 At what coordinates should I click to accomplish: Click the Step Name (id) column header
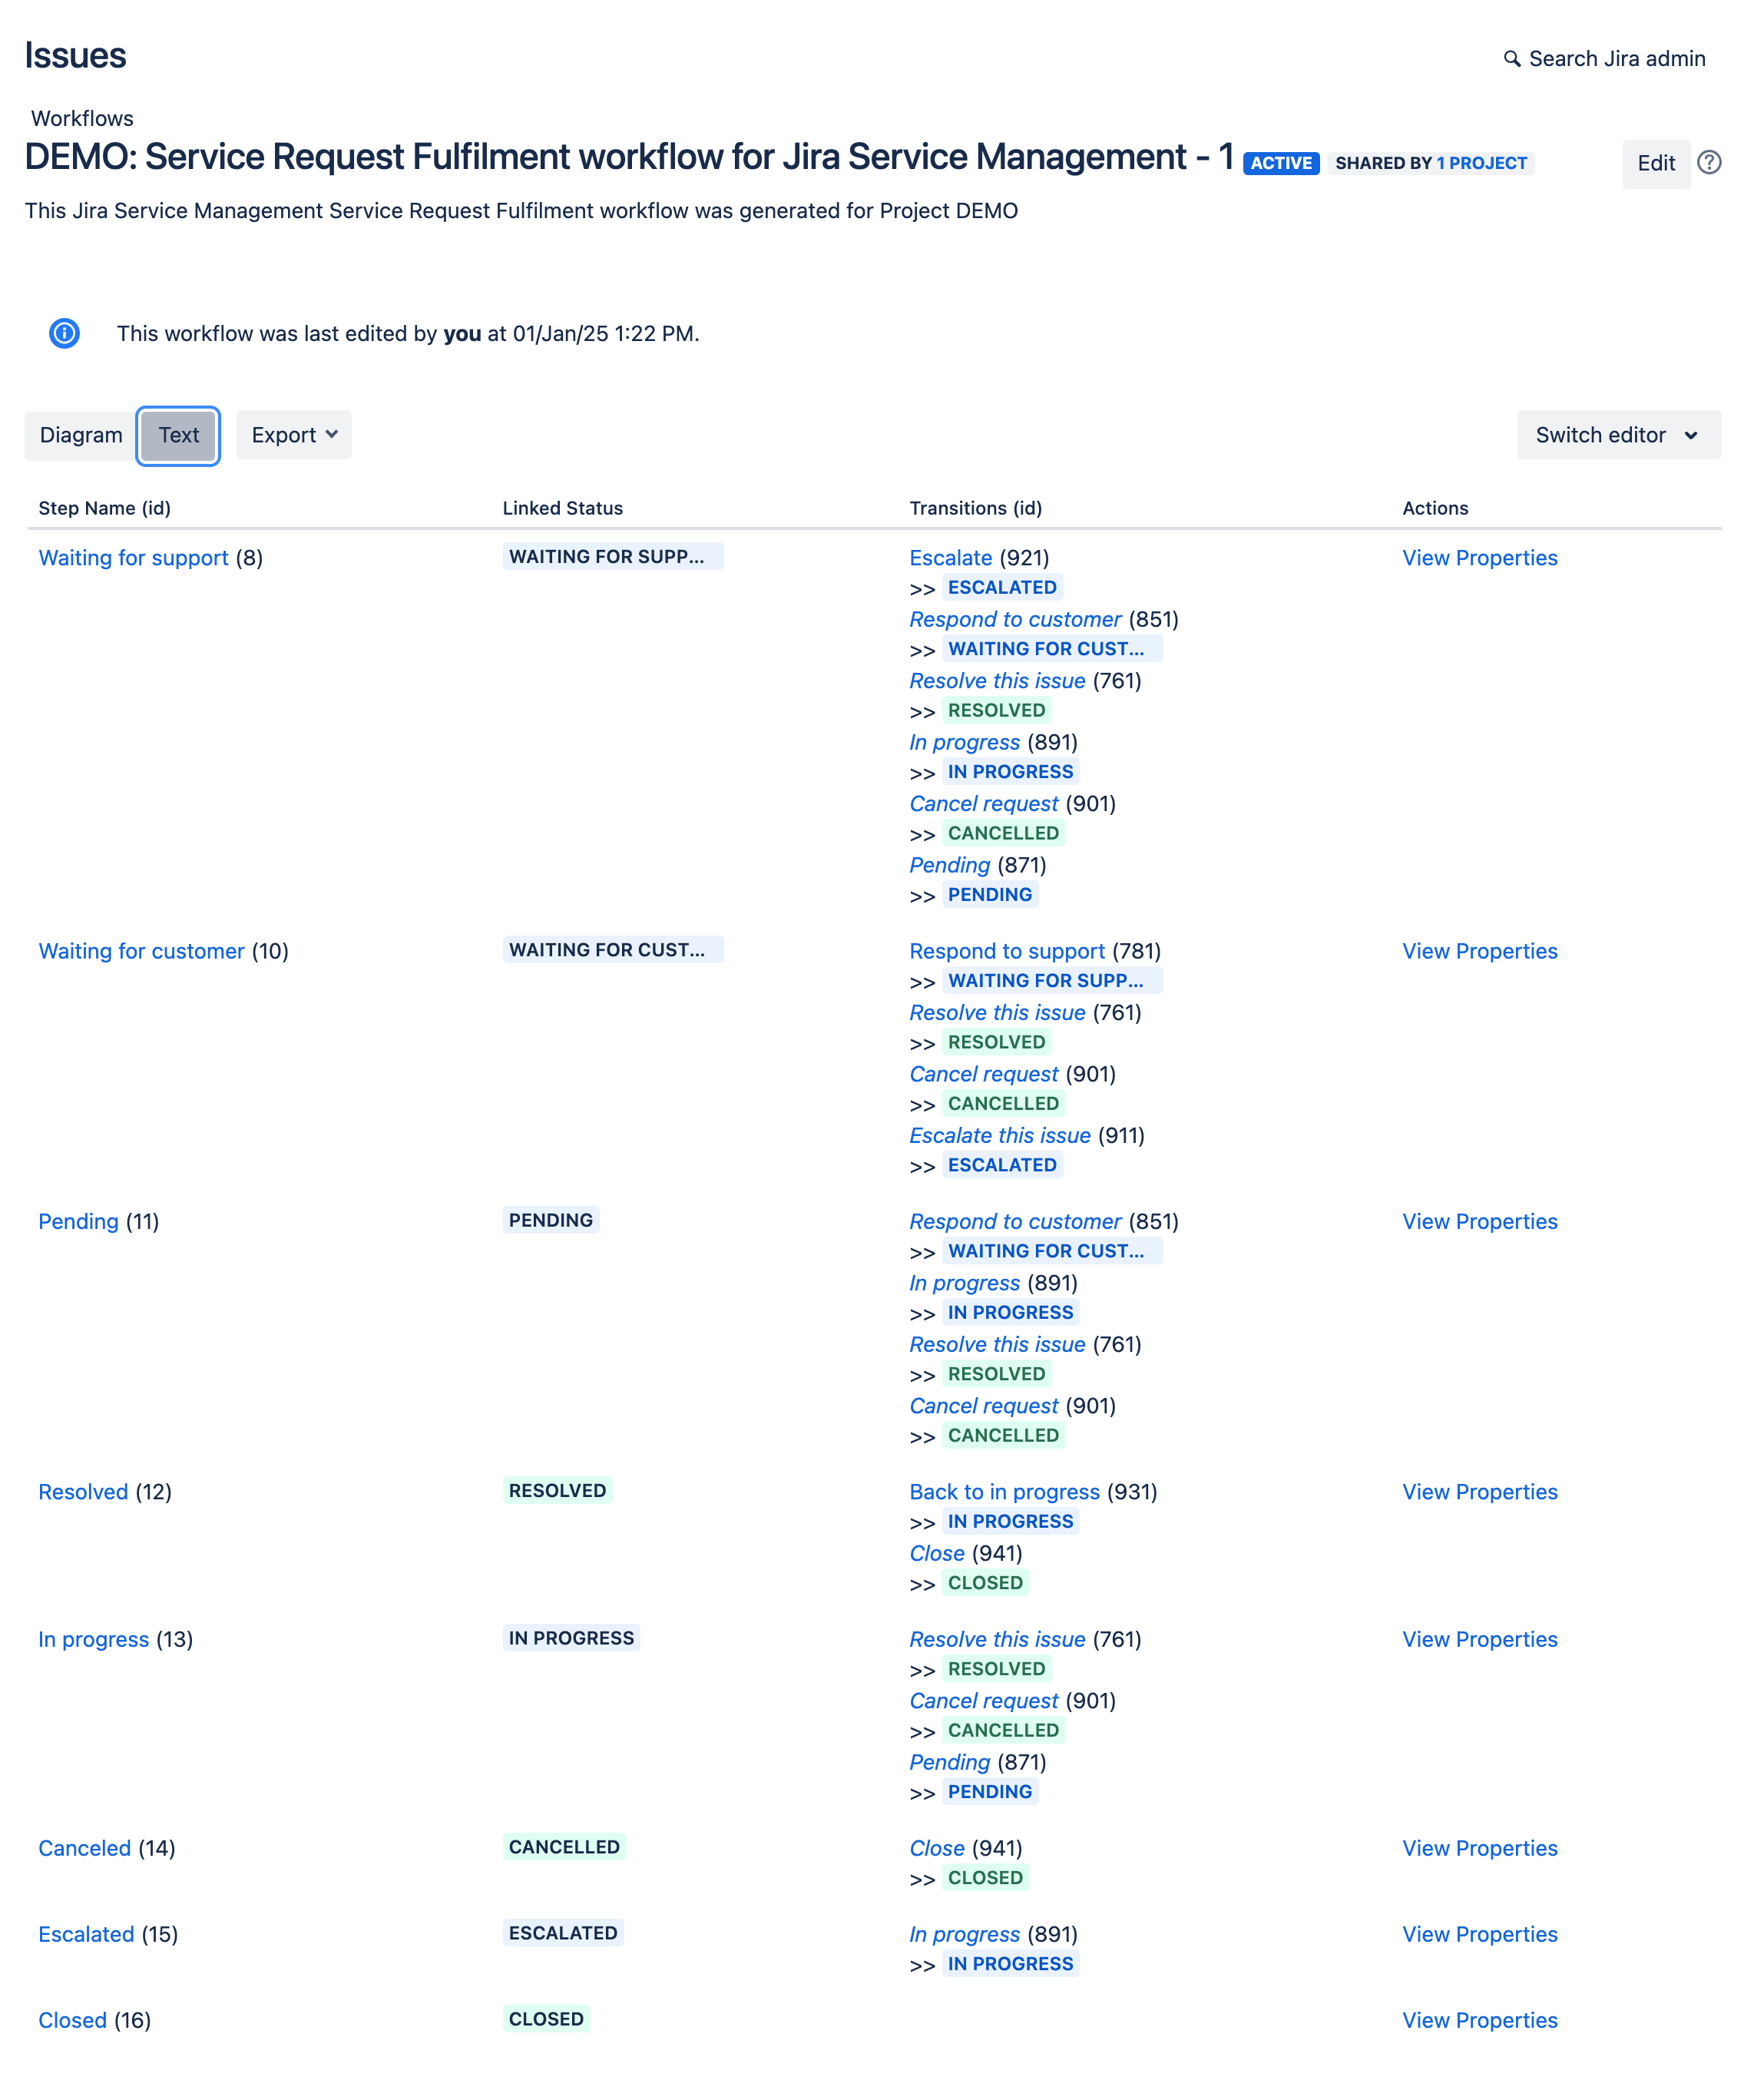coord(104,508)
